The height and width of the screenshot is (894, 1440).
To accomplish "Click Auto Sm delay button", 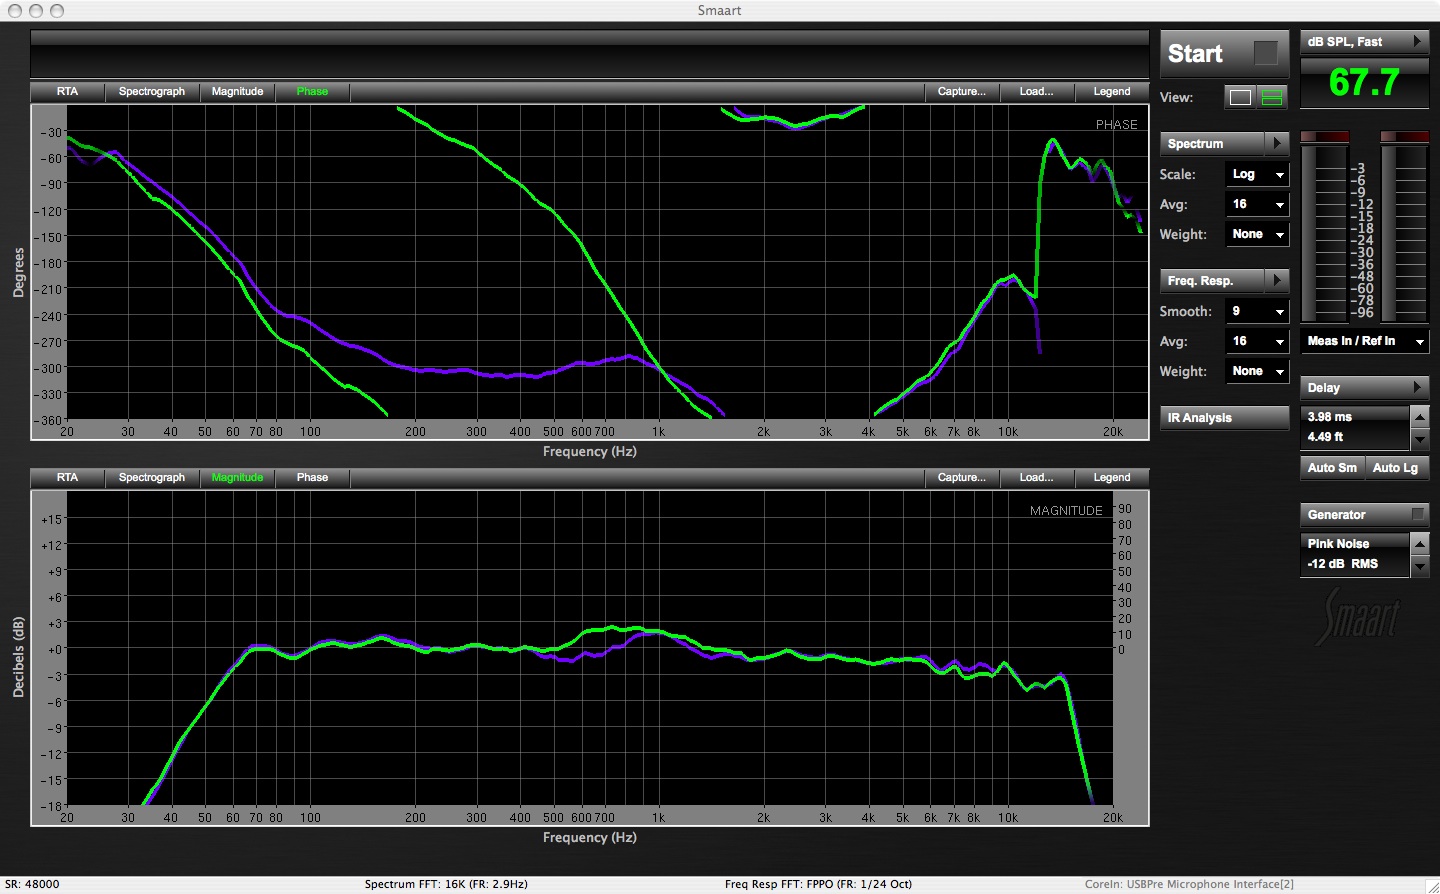I will (1332, 468).
